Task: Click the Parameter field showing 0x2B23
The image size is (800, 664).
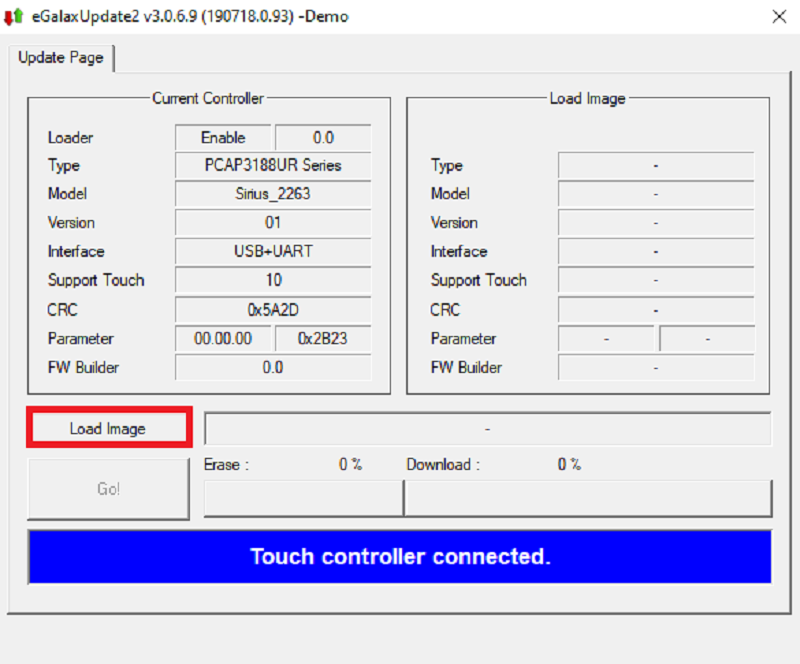Action: pyautogui.click(x=322, y=339)
